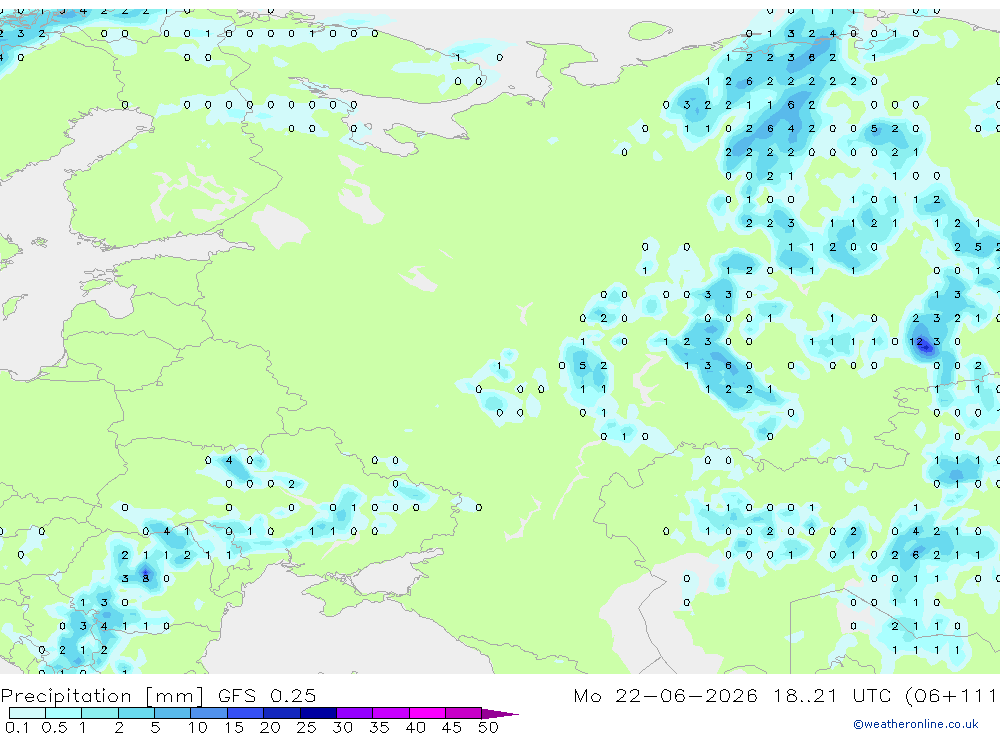Click the '18..21 UTC' time label
This screenshot has width=1000, height=733.
833,695
